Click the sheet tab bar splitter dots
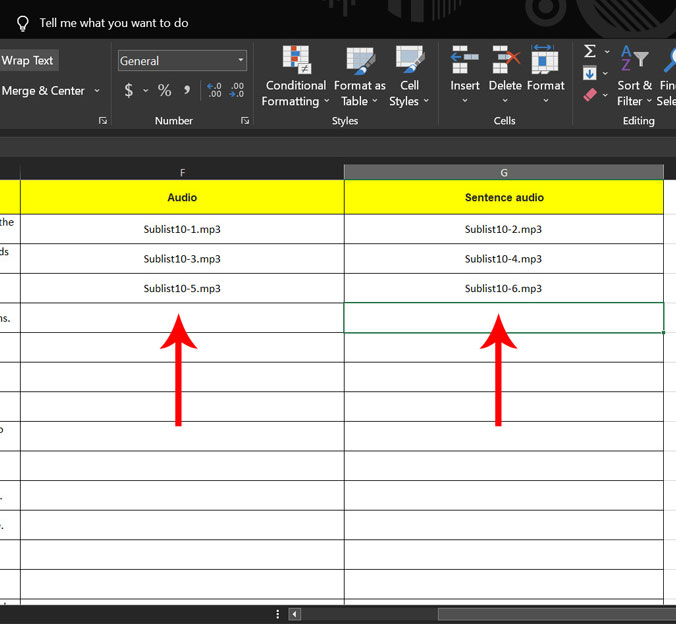The width and height of the screenshot is (676, 624). click(277, 614)
